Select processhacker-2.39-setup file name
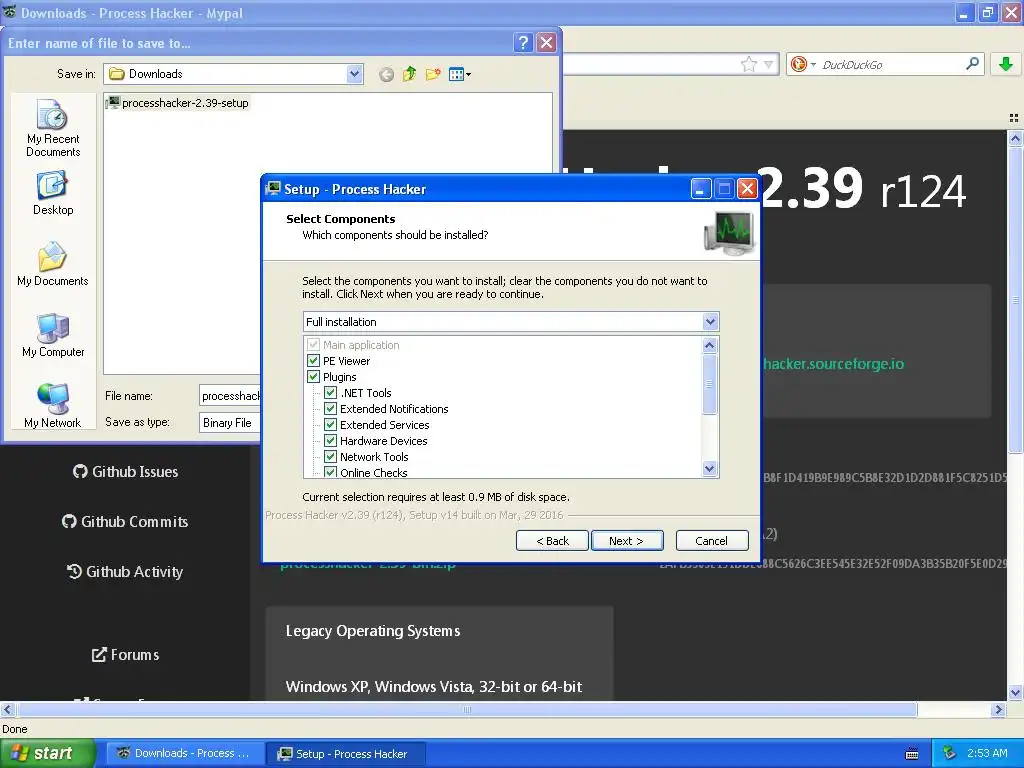1024x768 pixels. (x=185, y=103)
